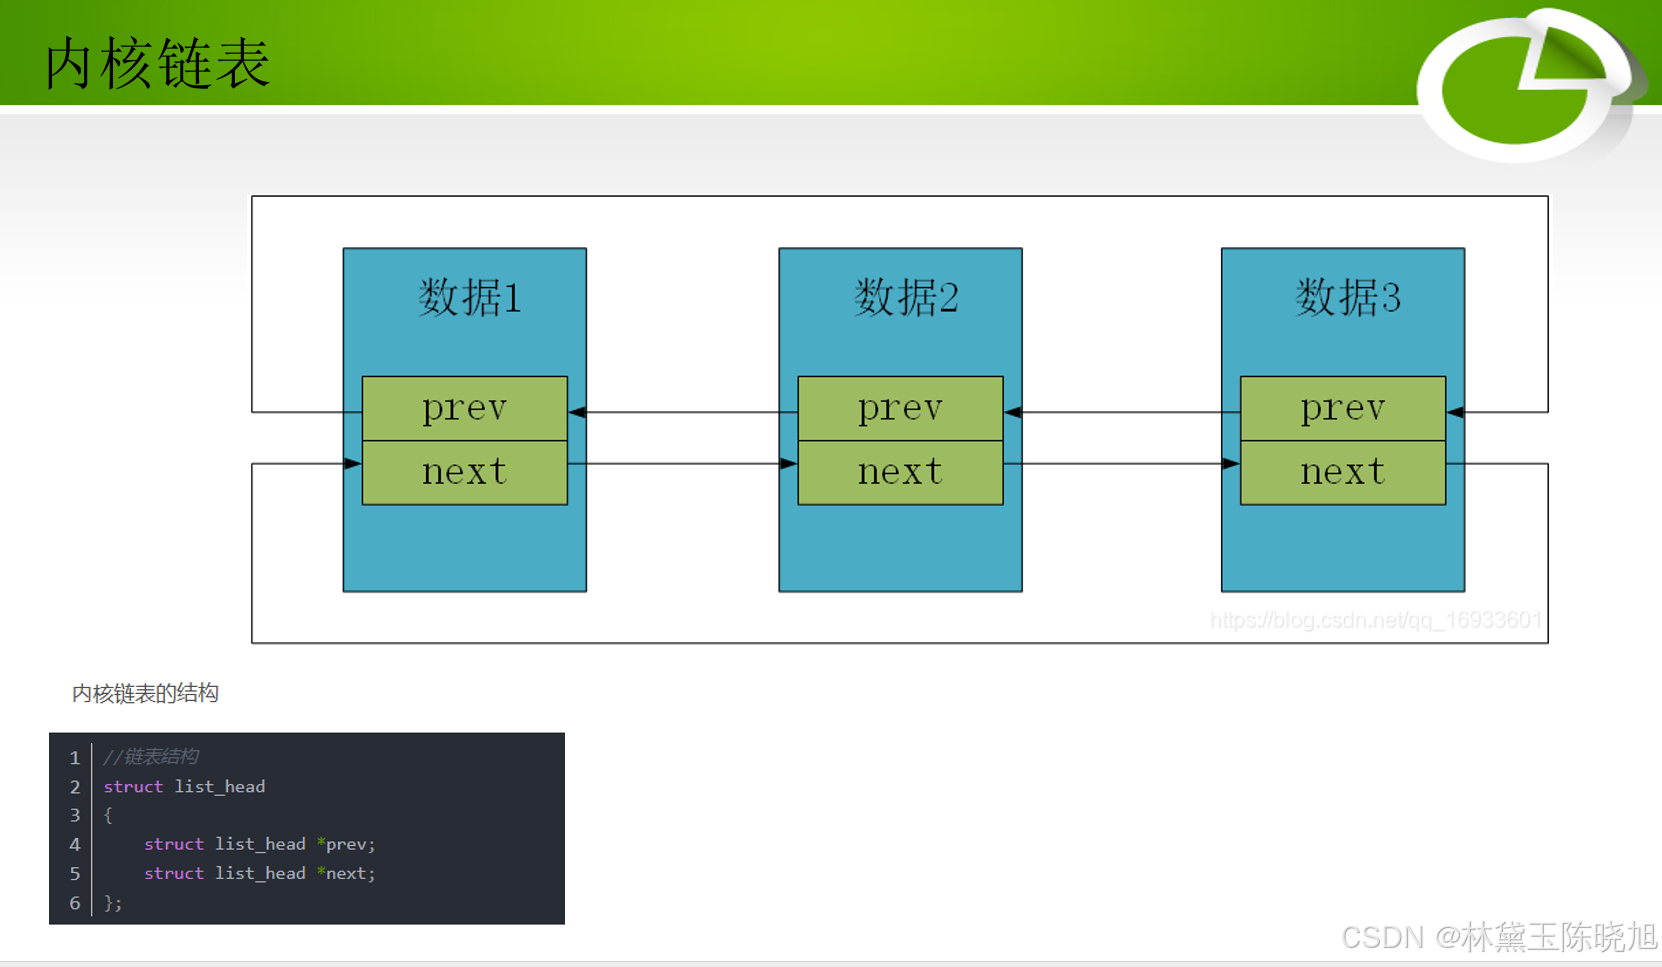This screenshot has width=1662, height=967.
Task: Open the CSDN watermark link in diagram
Action: 1376,620
